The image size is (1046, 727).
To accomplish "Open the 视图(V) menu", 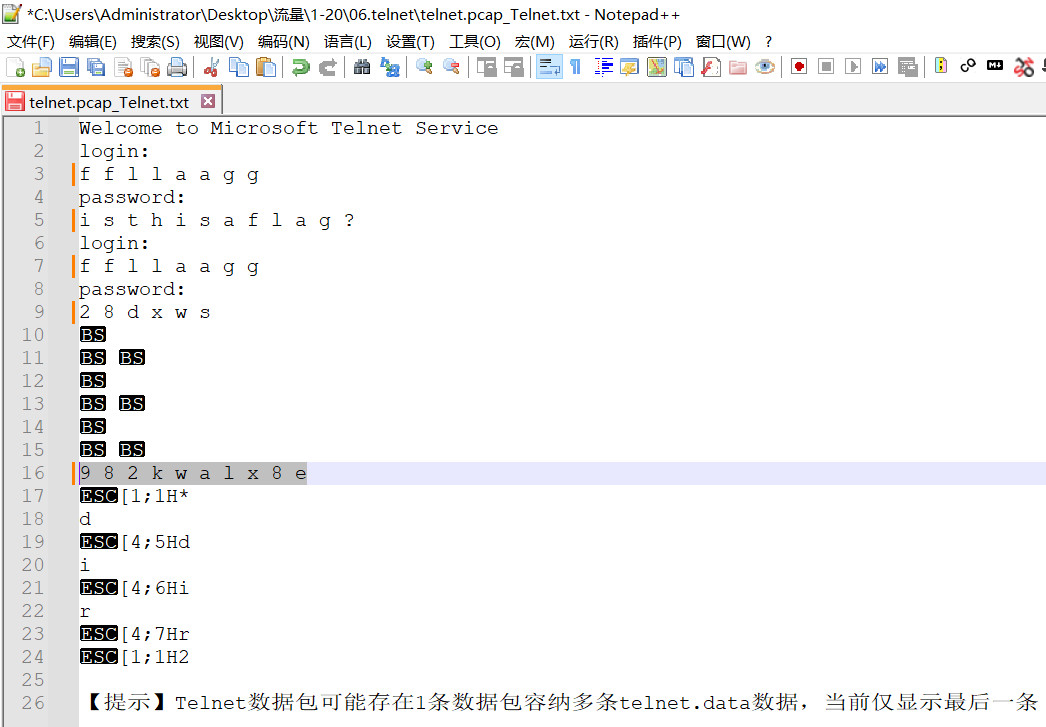I will [x=218, y=42].
